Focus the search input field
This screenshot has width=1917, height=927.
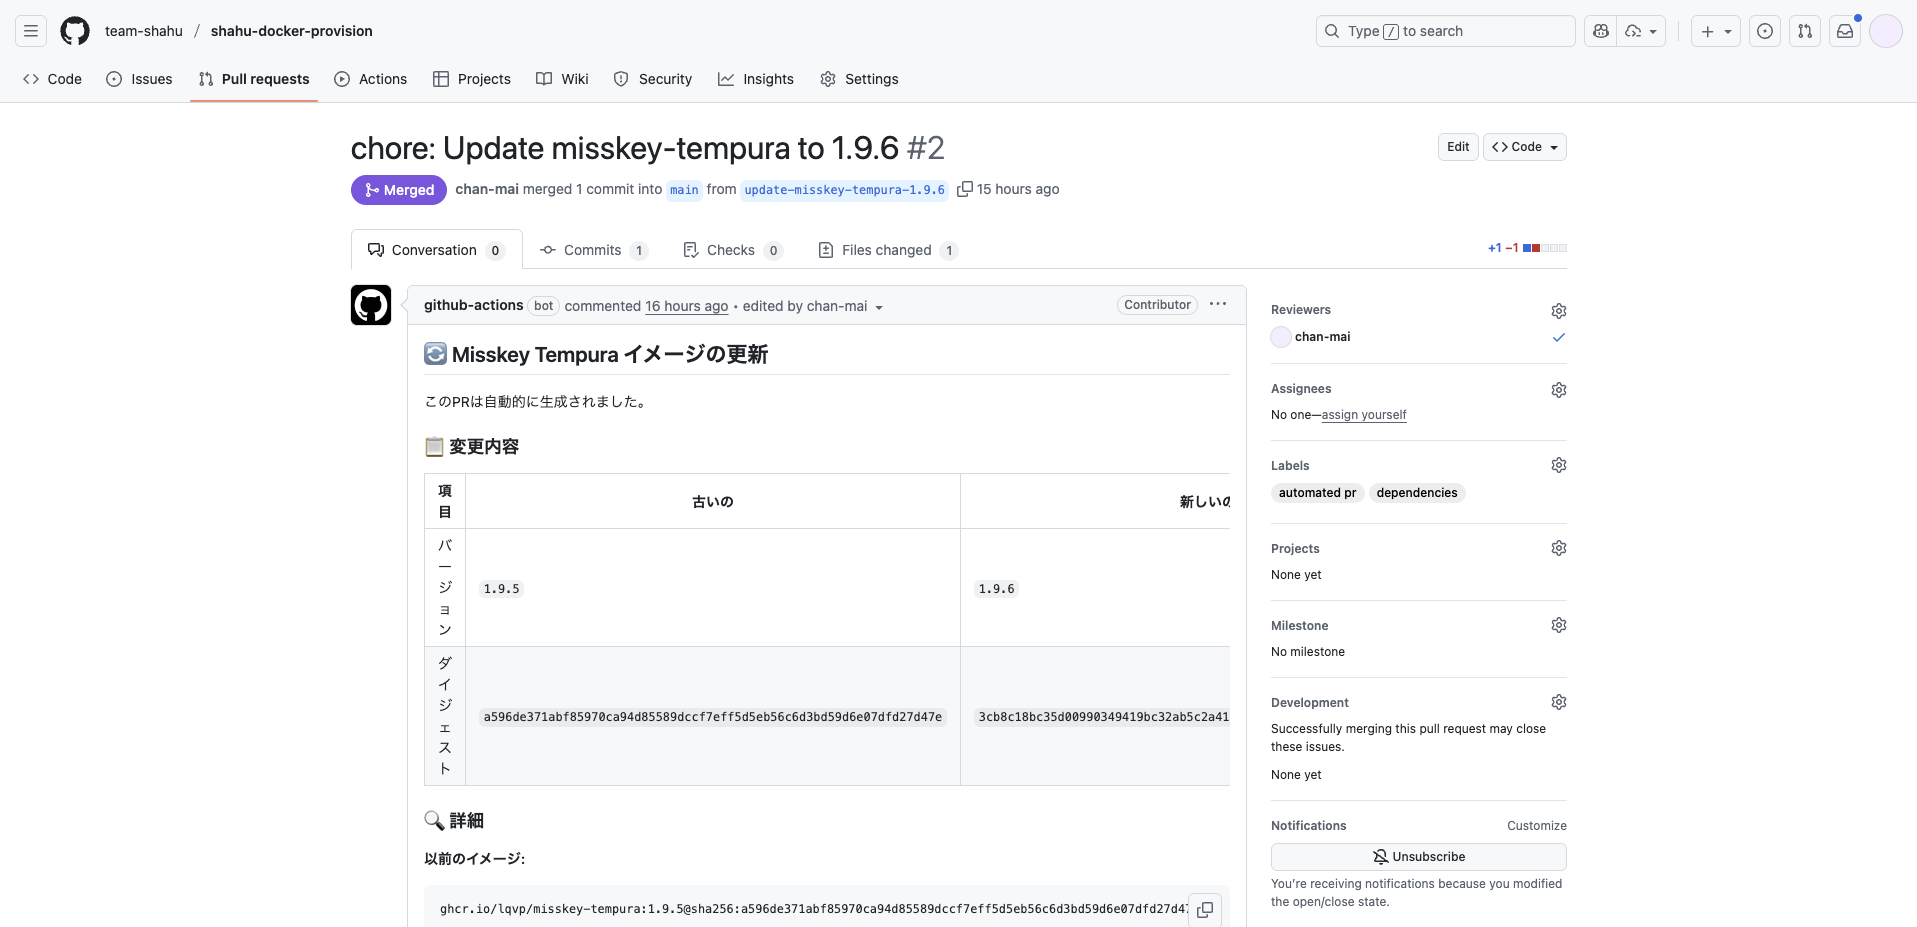[x=1445, y=31]
